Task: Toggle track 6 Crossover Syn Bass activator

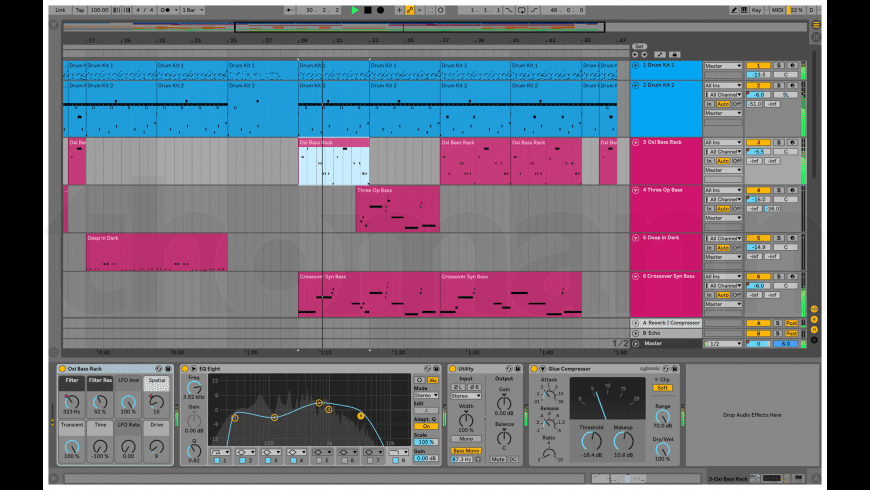Action: [758, 276]
